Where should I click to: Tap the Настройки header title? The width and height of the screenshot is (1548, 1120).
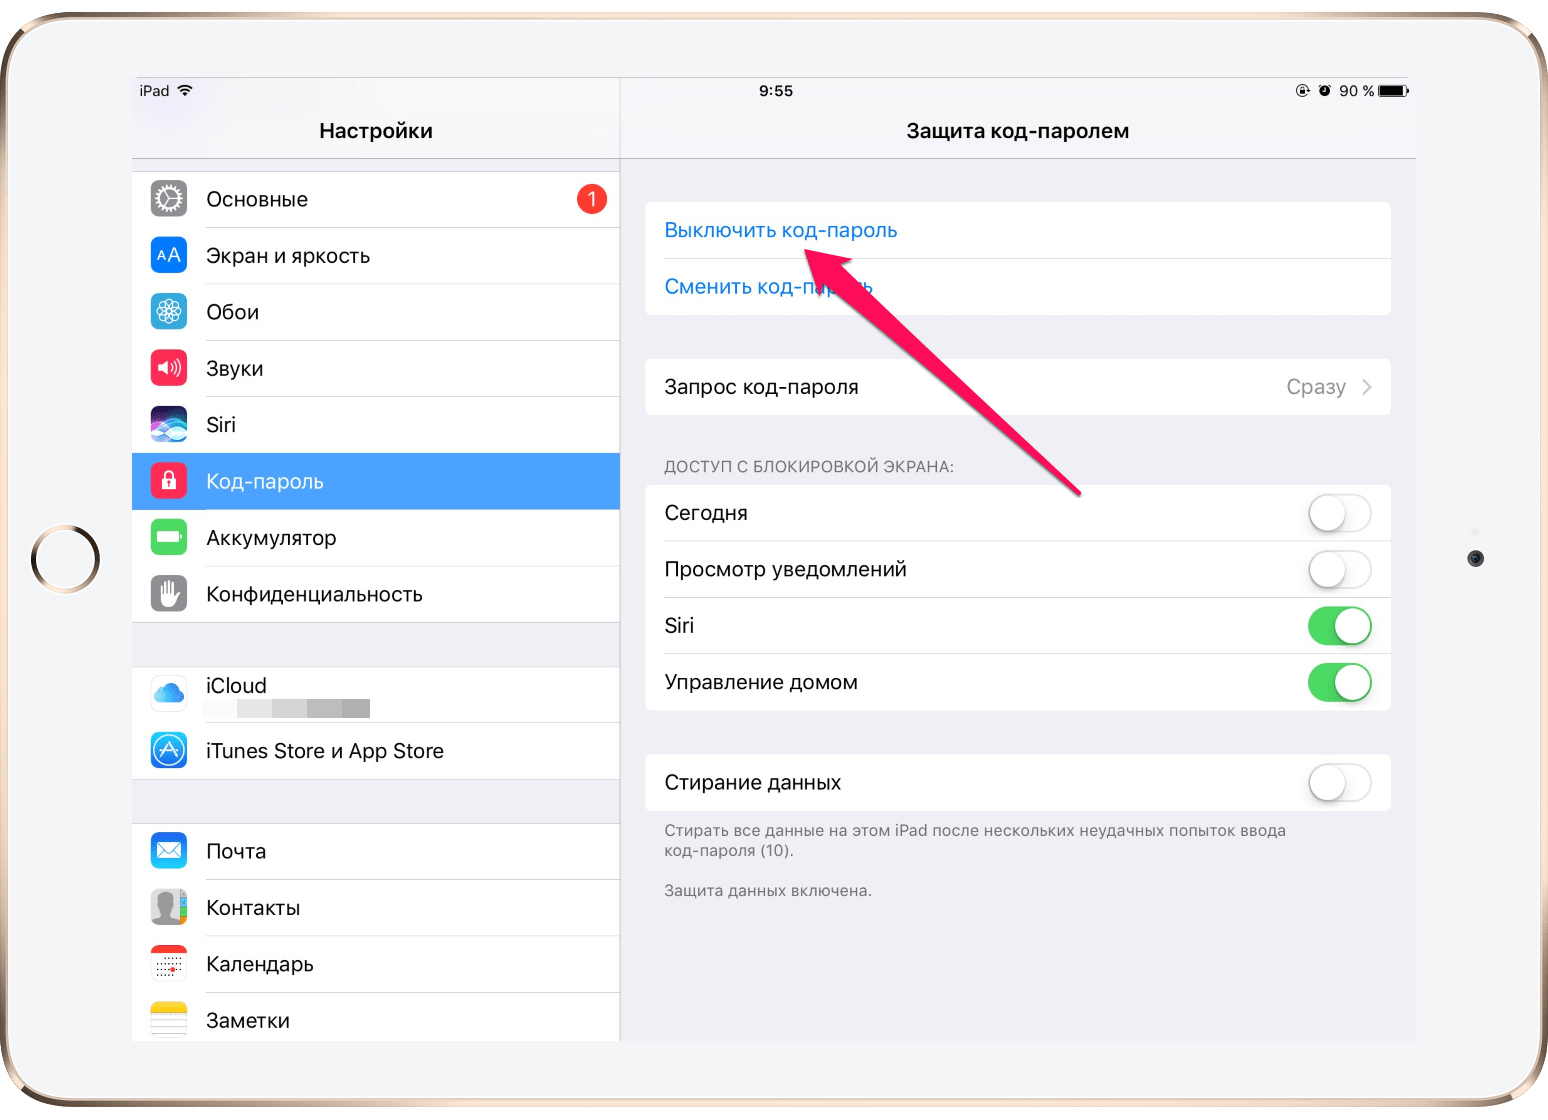[x=376, y=131]
